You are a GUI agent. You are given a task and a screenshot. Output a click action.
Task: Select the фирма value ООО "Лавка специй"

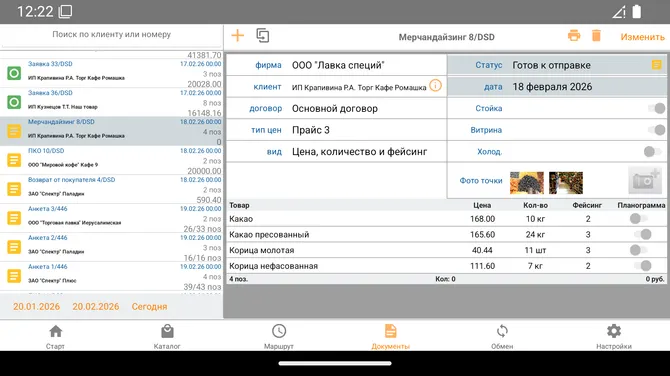(338, 65)
